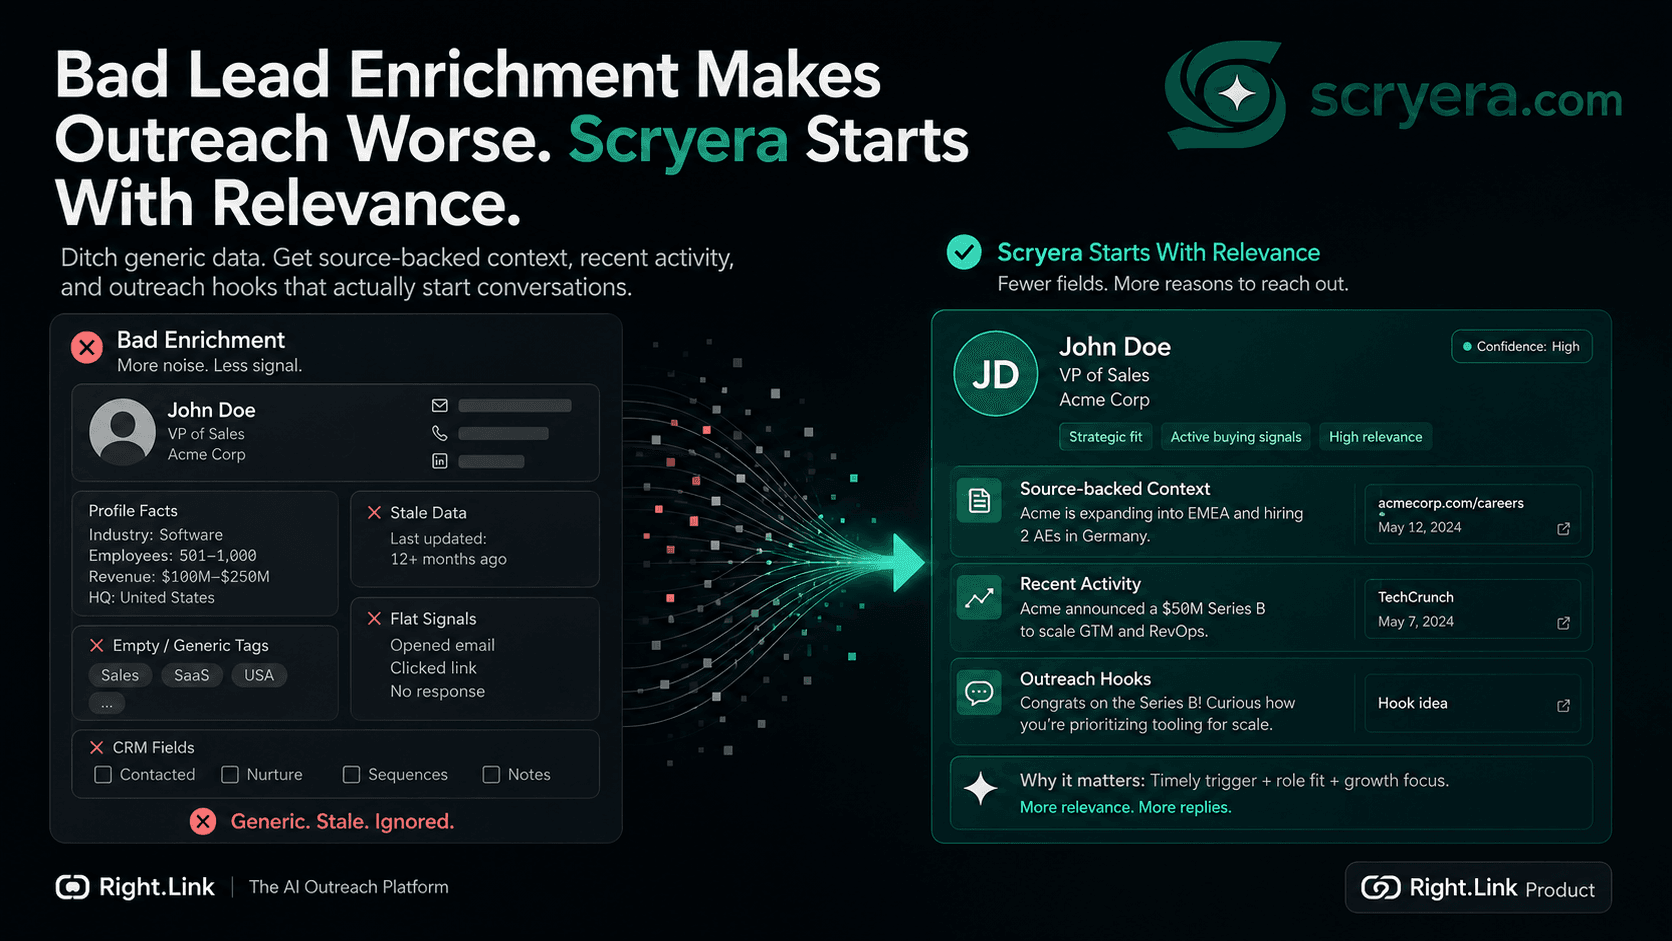
Task: Click the redacted LinkedIn placeholder bar
Action: (491, 462)
